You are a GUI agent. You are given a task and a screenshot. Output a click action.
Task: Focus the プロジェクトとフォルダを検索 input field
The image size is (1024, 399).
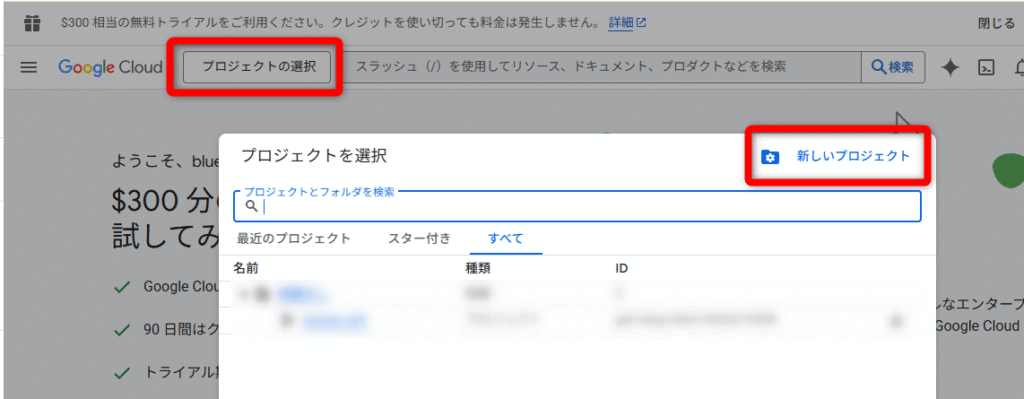pos(577,206)
